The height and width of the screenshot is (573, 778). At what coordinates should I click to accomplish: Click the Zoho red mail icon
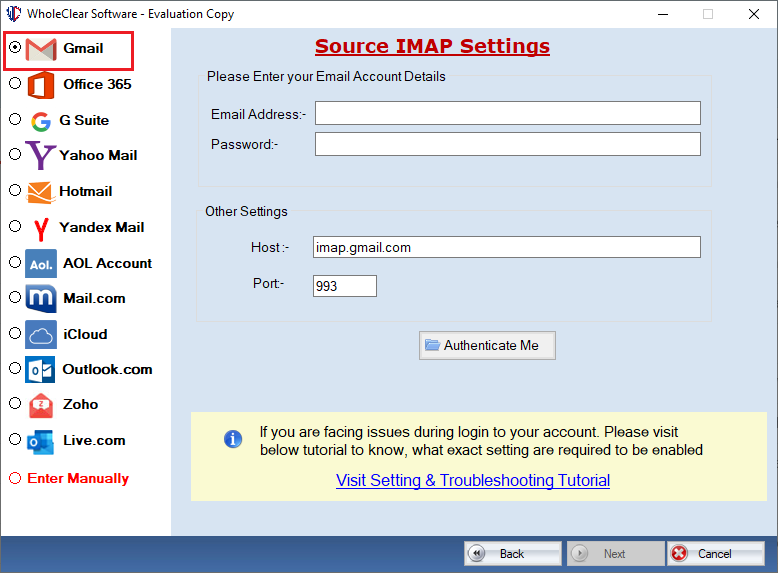(x=41, y=405)
